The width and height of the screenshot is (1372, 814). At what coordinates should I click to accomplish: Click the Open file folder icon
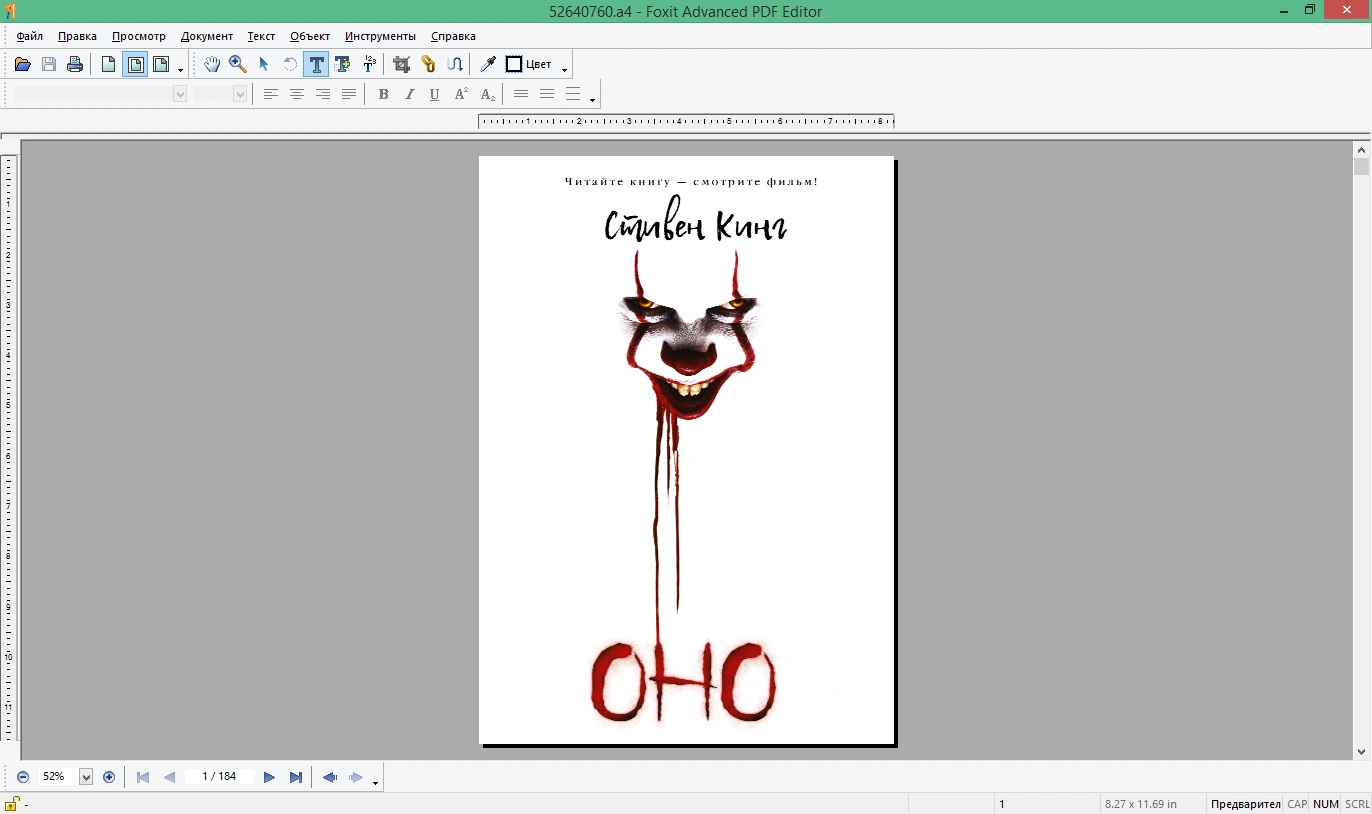23,65
